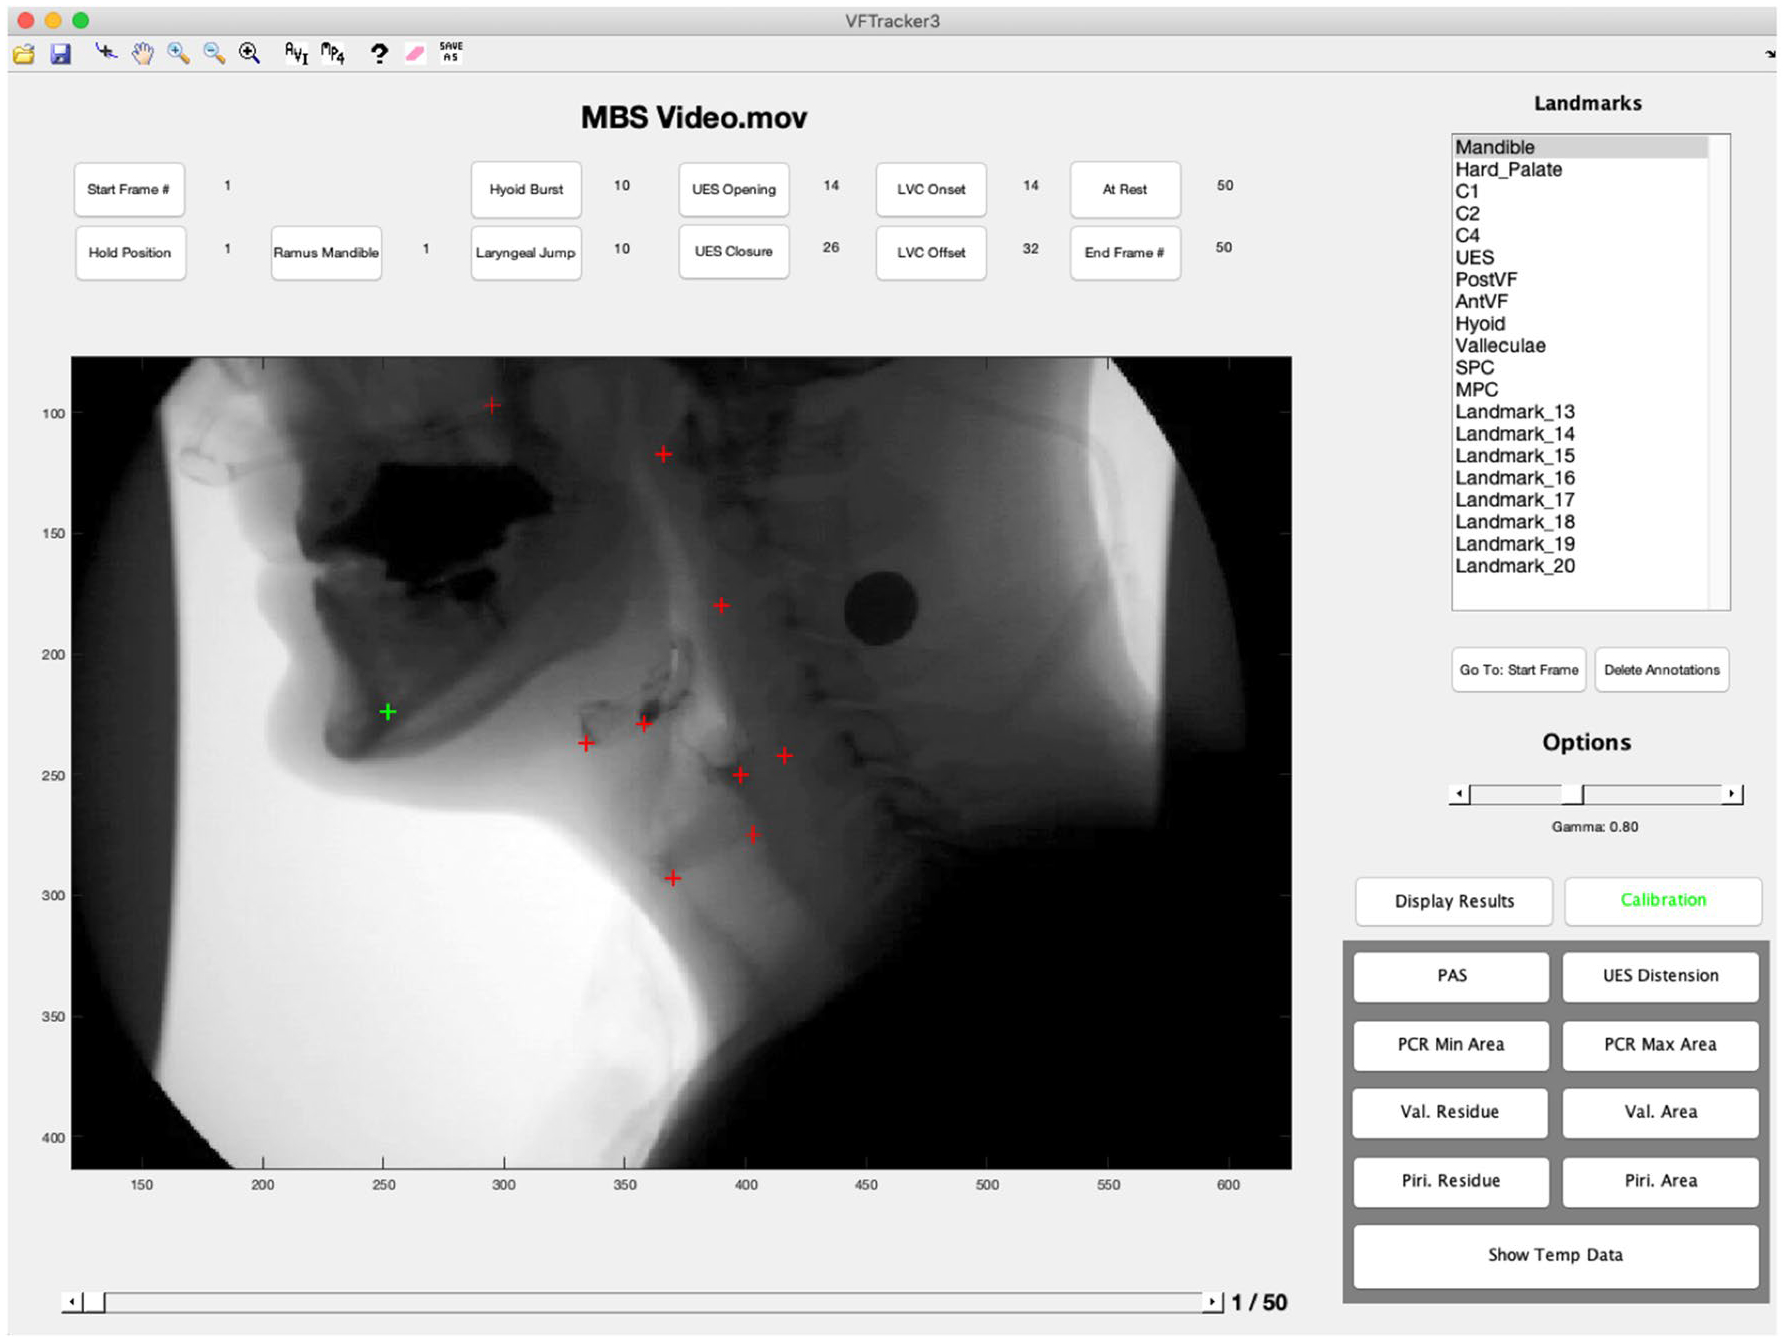Save with the floppy disk icon
The height and width of the screenshot is (1342, 1786).
click(61, 53)
